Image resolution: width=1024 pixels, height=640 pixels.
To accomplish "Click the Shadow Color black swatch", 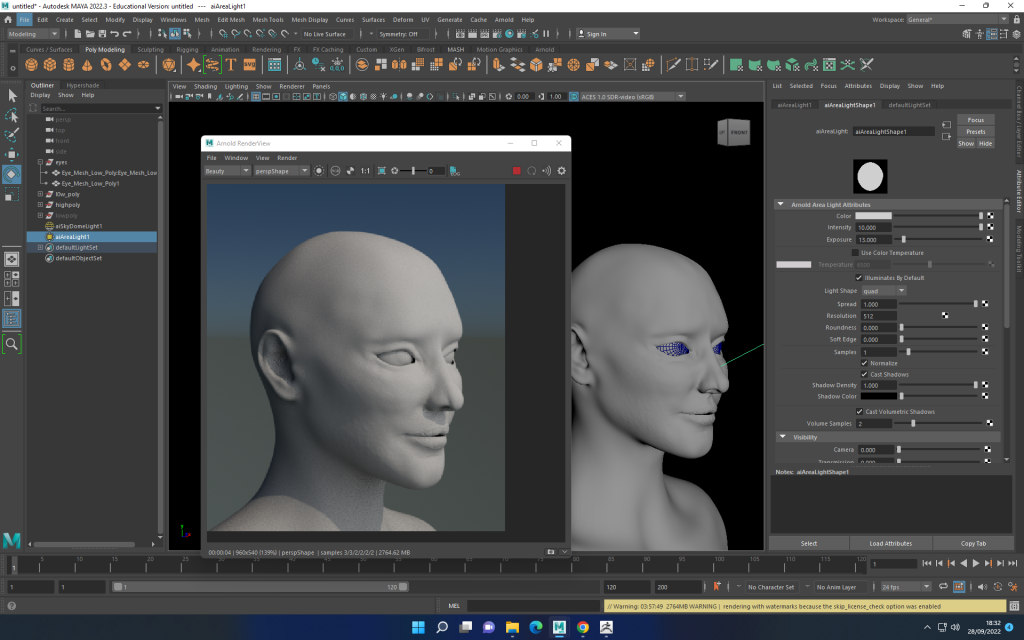I will coord(879,396).
